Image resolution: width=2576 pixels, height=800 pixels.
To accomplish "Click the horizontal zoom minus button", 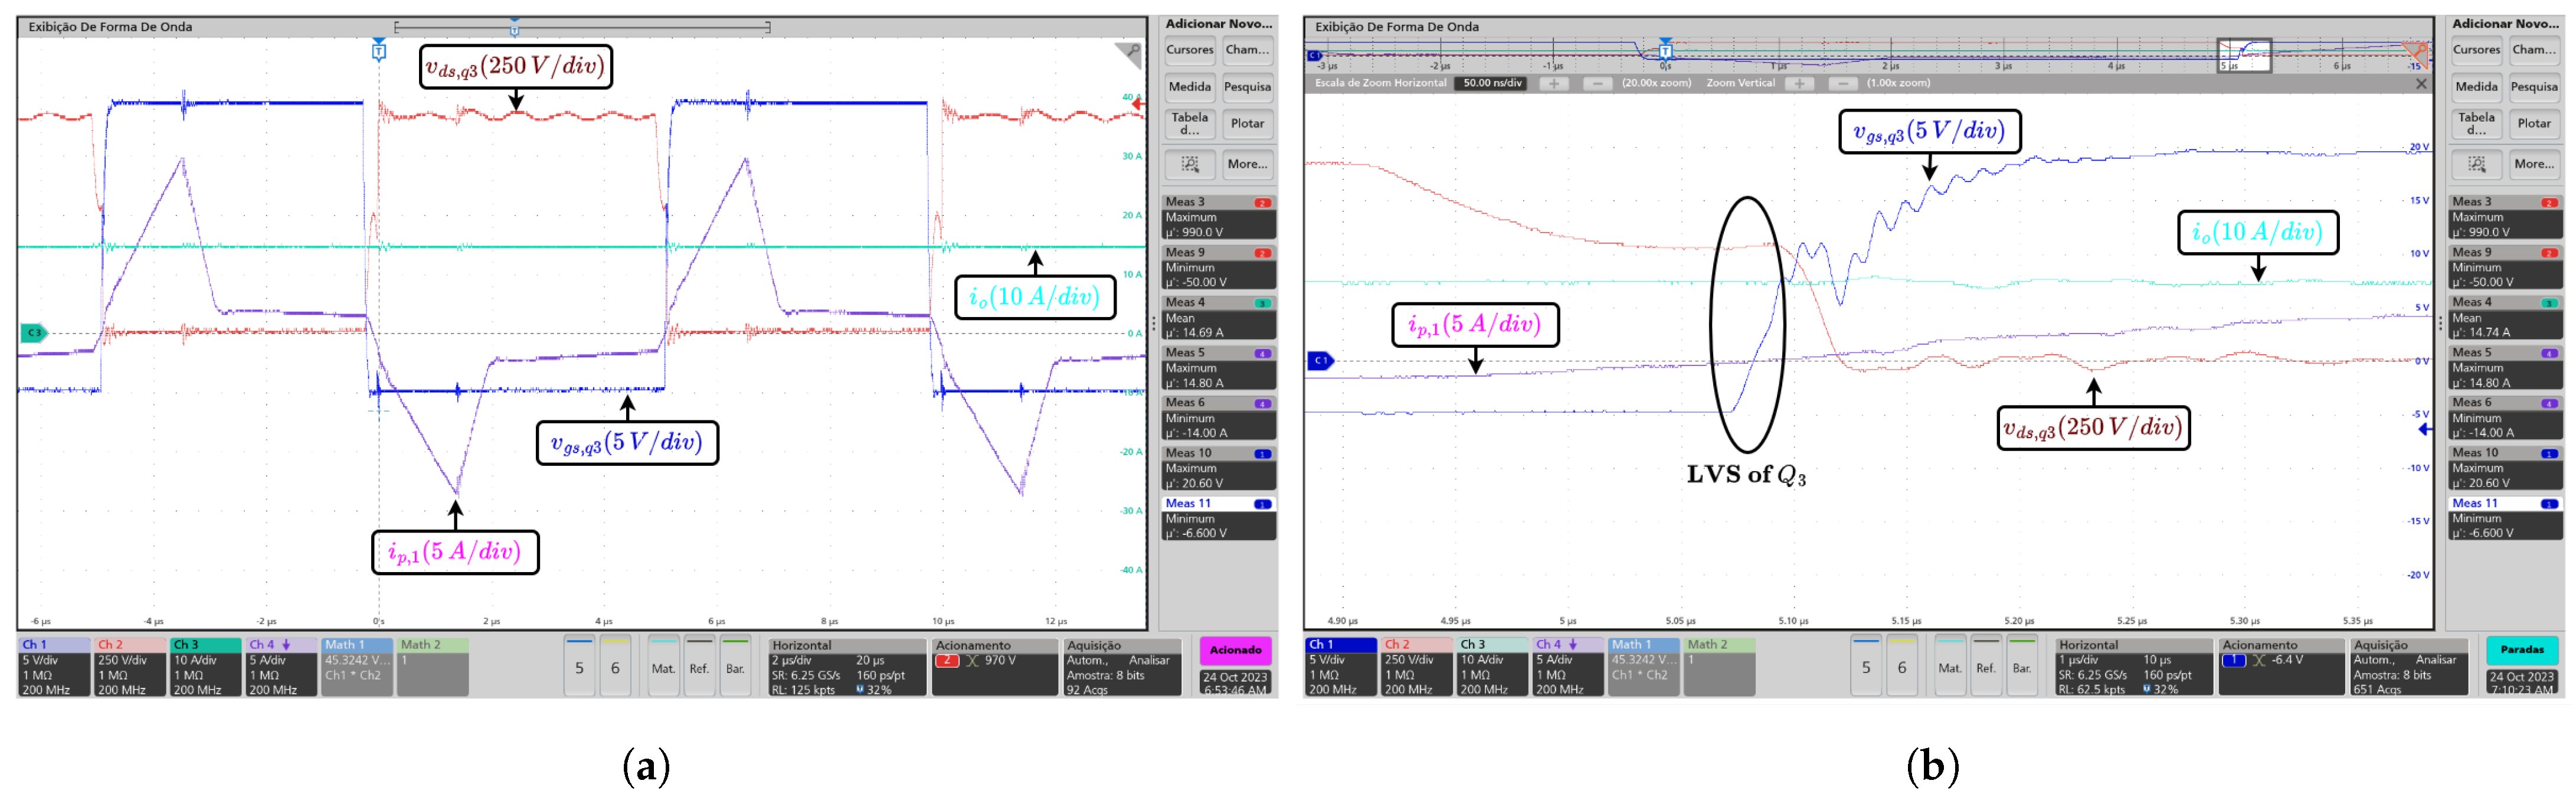I will [x=1597, y=84].
